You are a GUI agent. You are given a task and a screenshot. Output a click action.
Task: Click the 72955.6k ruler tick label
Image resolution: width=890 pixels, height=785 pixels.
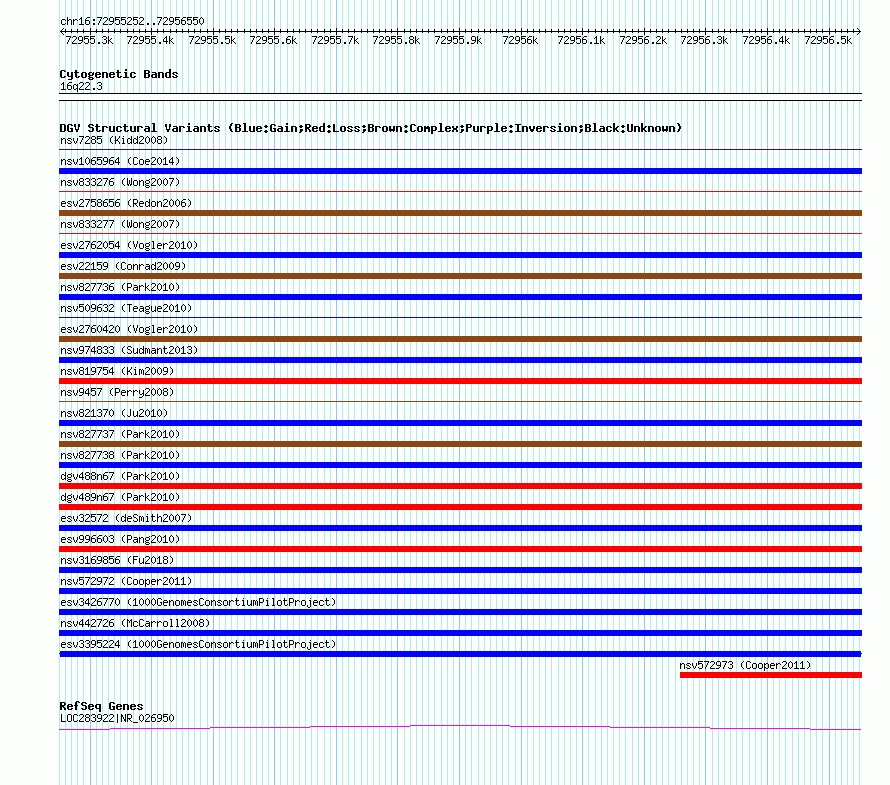(x=273, y=40)
